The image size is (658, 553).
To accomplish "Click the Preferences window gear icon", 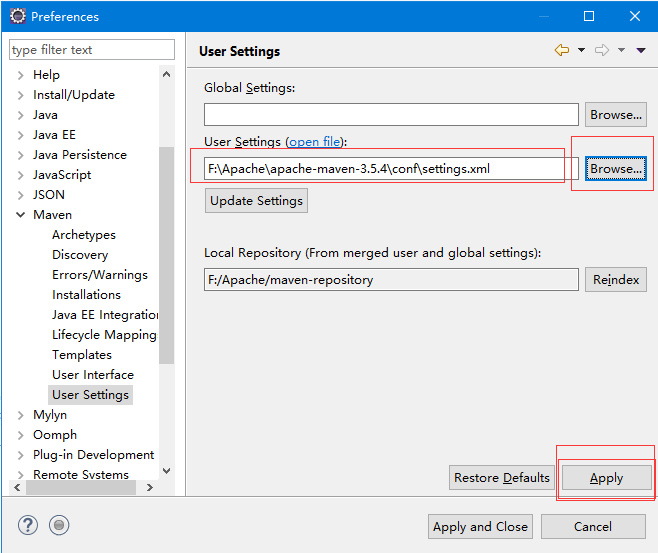I will tap(17, 16).
